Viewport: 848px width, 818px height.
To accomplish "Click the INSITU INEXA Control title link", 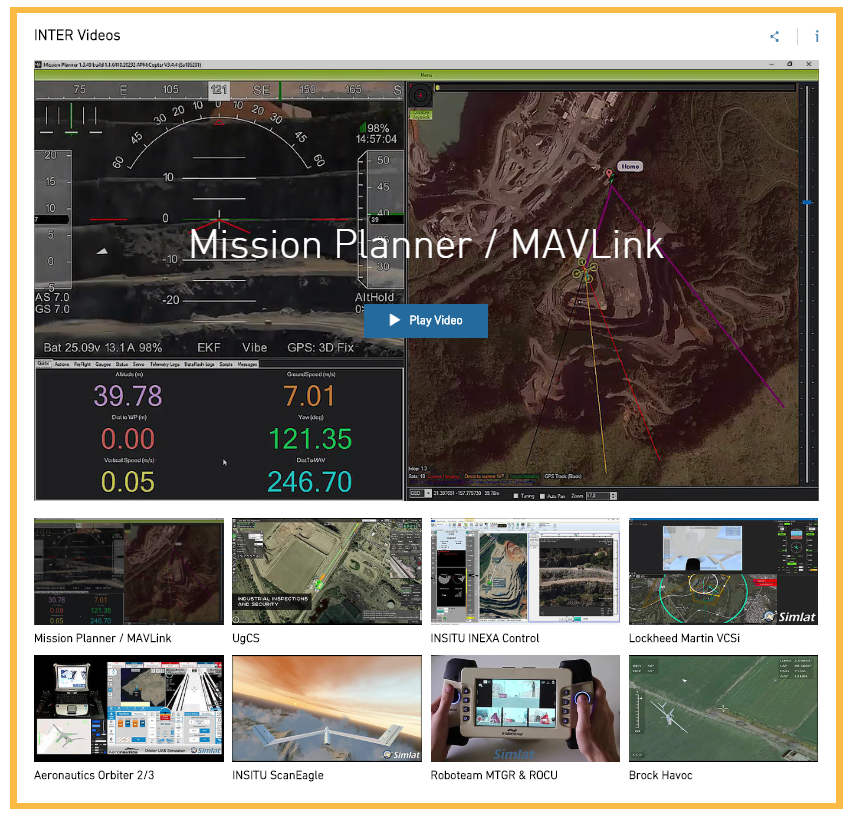I will [x=485, y=638].
